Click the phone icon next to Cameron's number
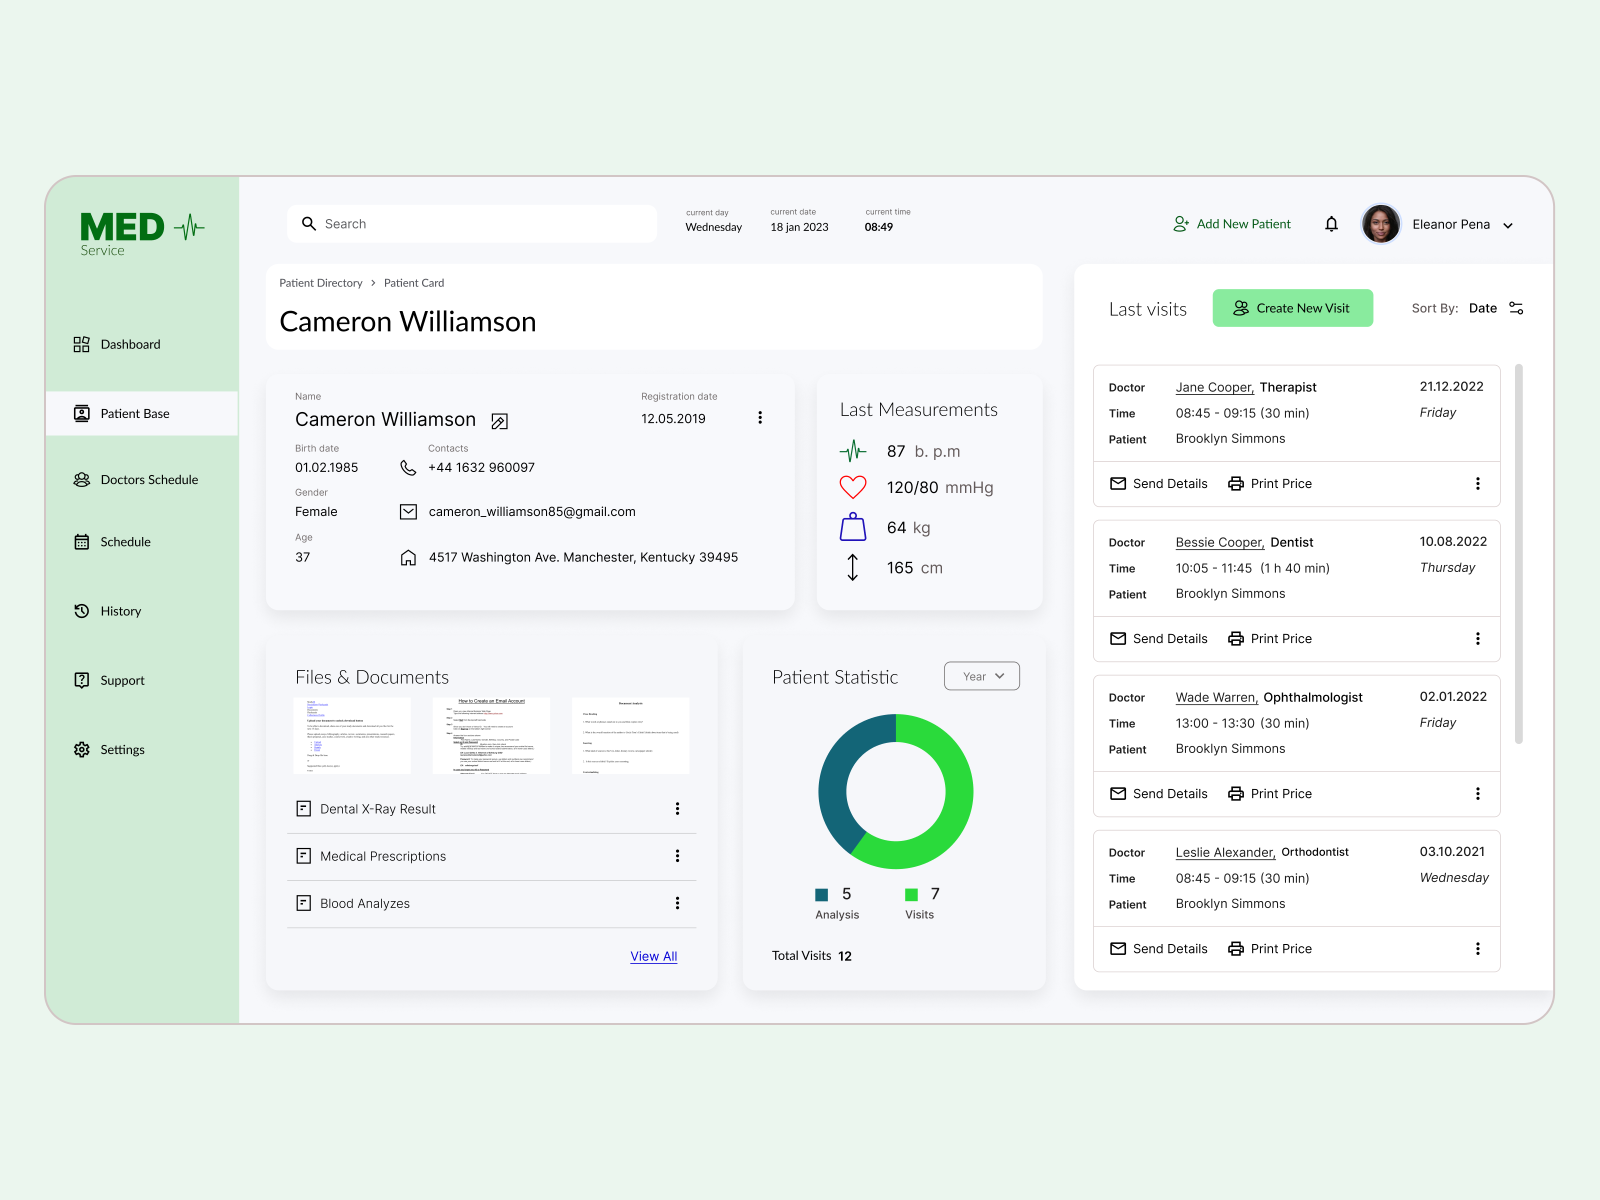Image resolution: width=1600 pixels, height=1200 pixels. click(408, 467)
